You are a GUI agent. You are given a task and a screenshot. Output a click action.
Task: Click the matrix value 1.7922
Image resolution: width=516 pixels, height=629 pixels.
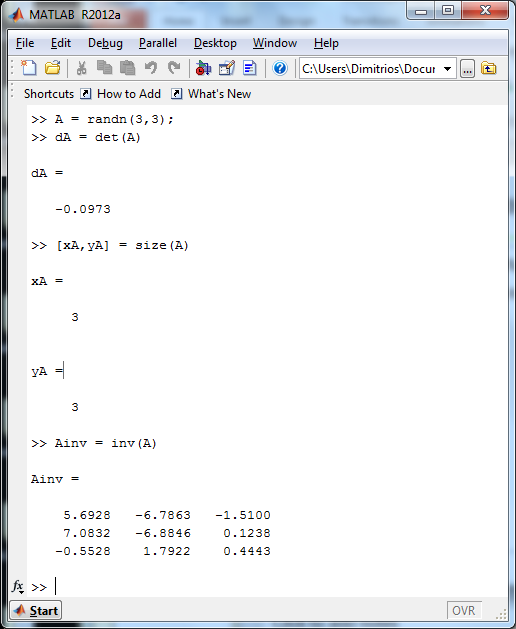[167, 551]
